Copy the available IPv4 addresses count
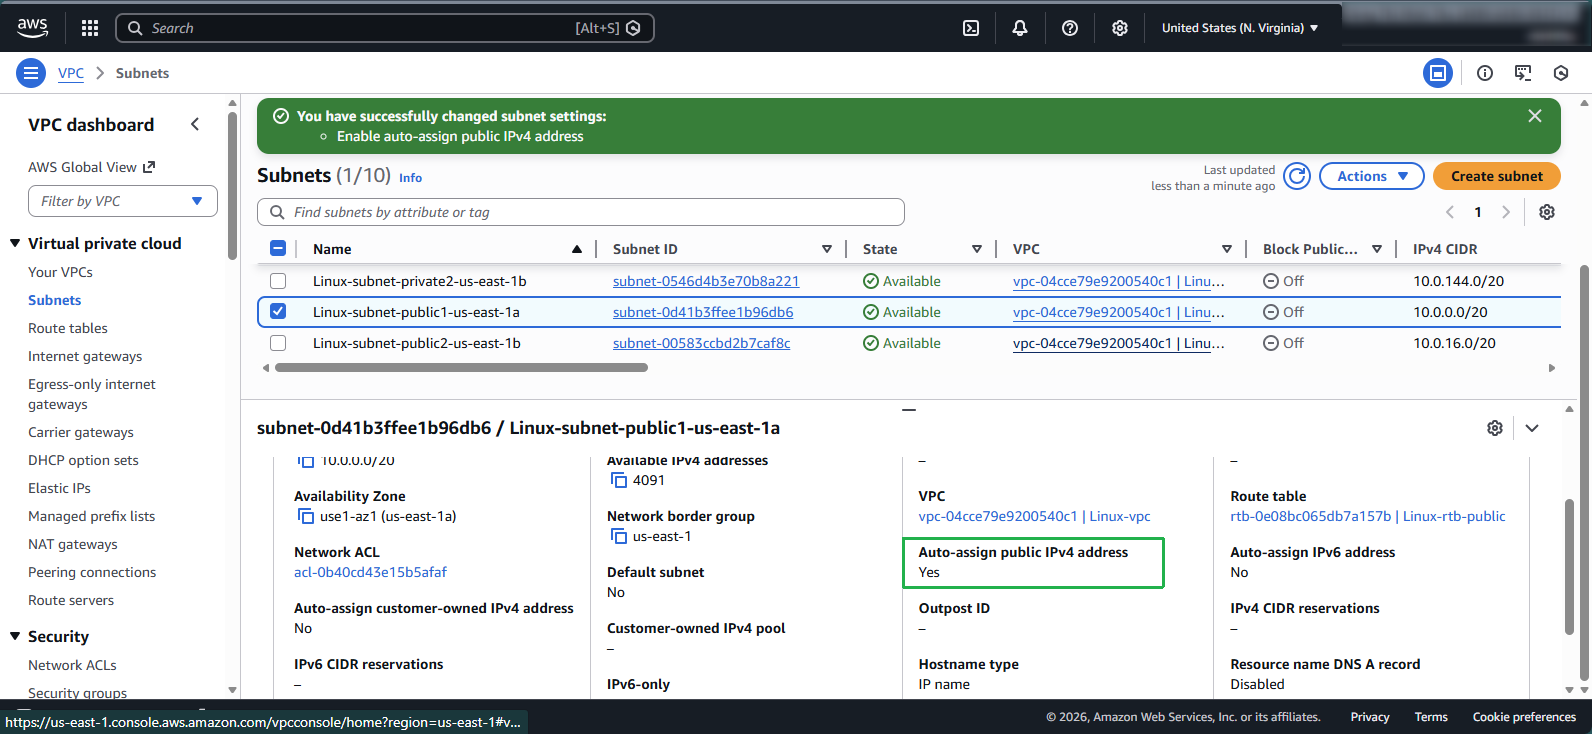Image resolution: width=1592 pixels, height=734 pixels. (618, 480)
